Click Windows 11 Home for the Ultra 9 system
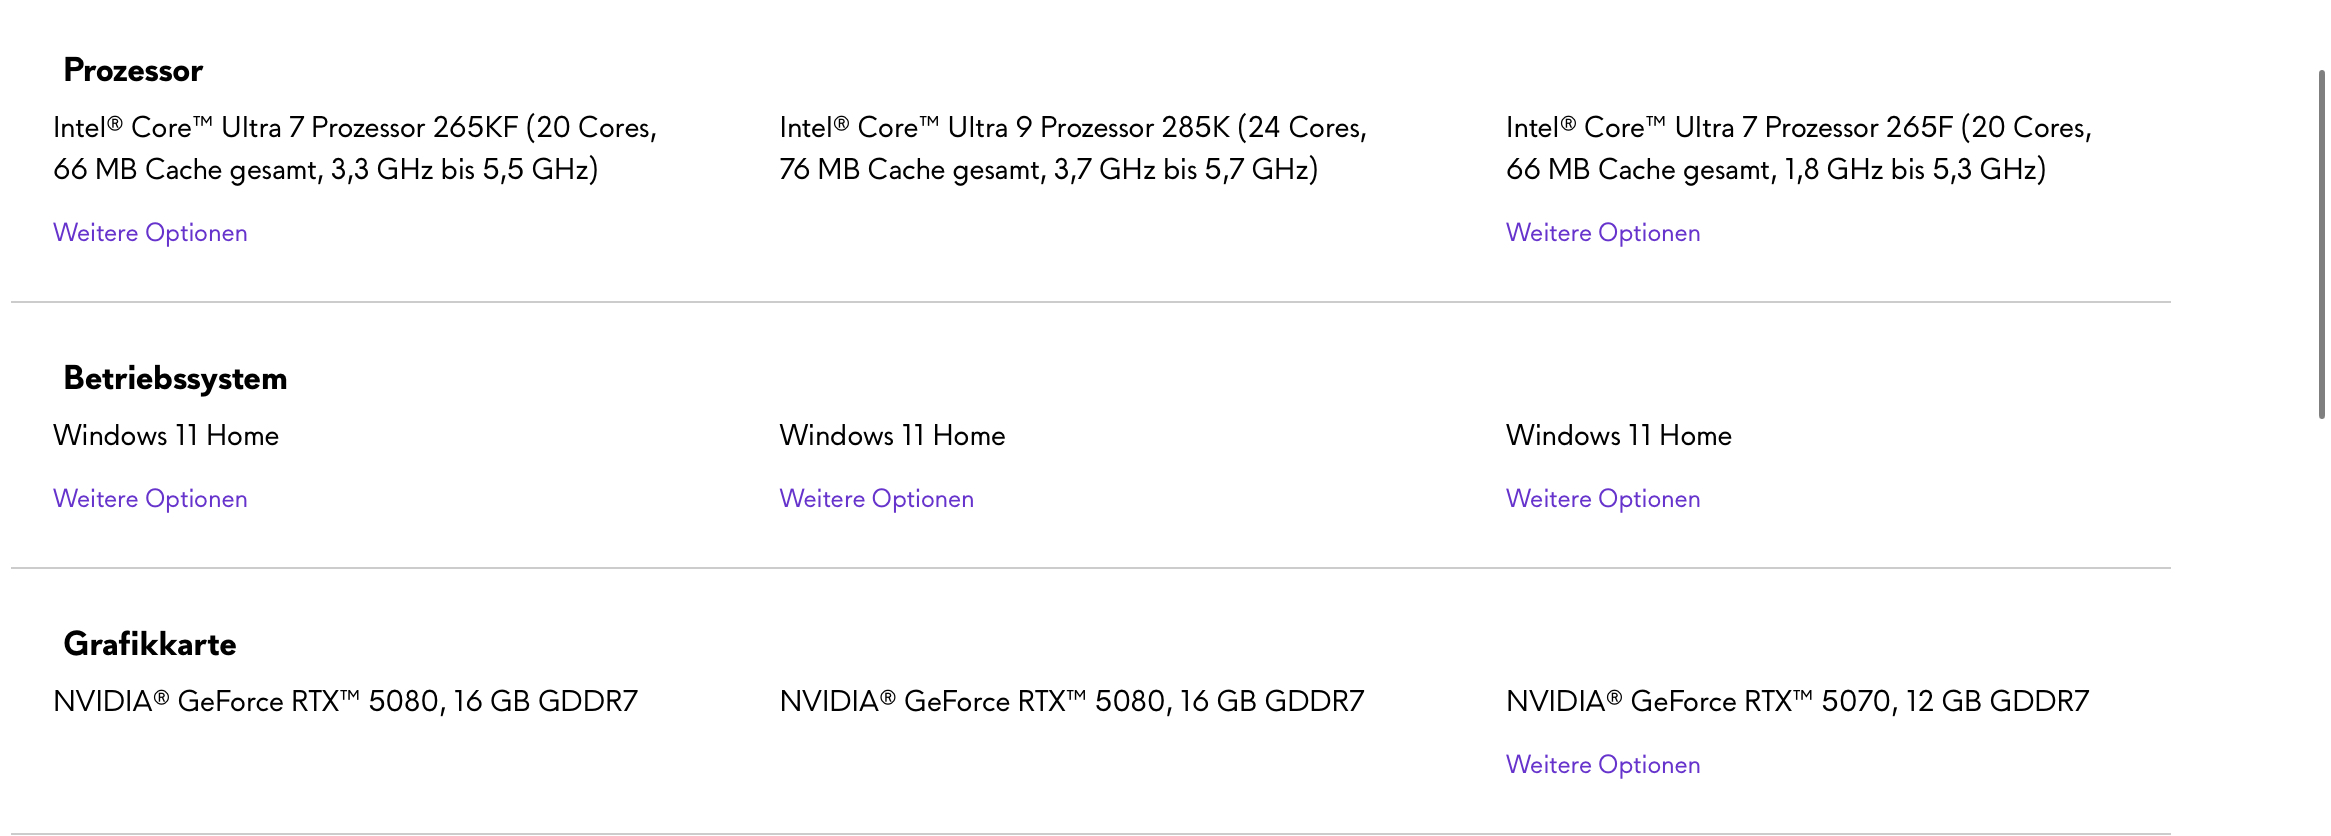 coord(892,436)
